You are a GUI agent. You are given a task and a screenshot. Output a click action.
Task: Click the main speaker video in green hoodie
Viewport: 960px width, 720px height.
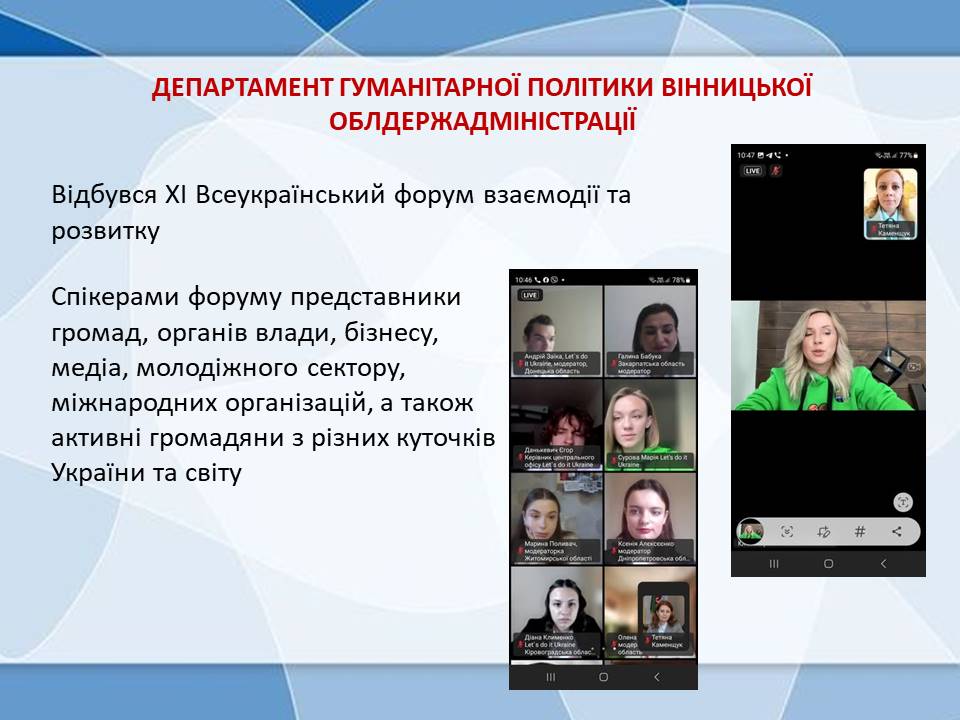[828, 356]
